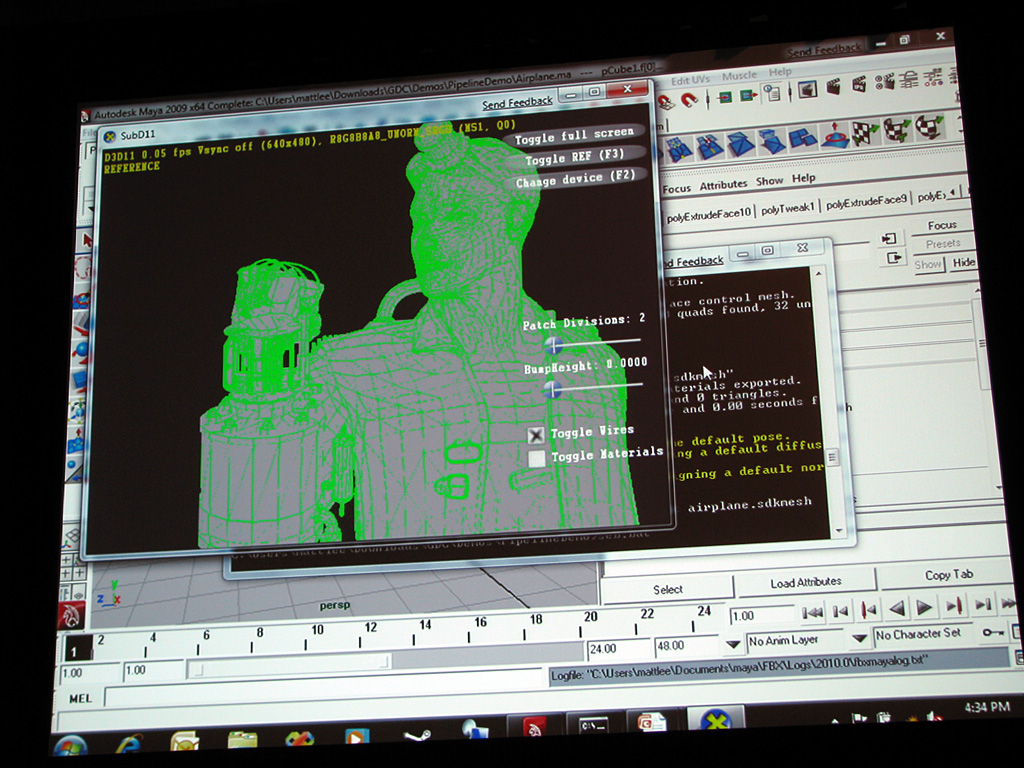Click the extrude face shelf icon

pos(772,141)
